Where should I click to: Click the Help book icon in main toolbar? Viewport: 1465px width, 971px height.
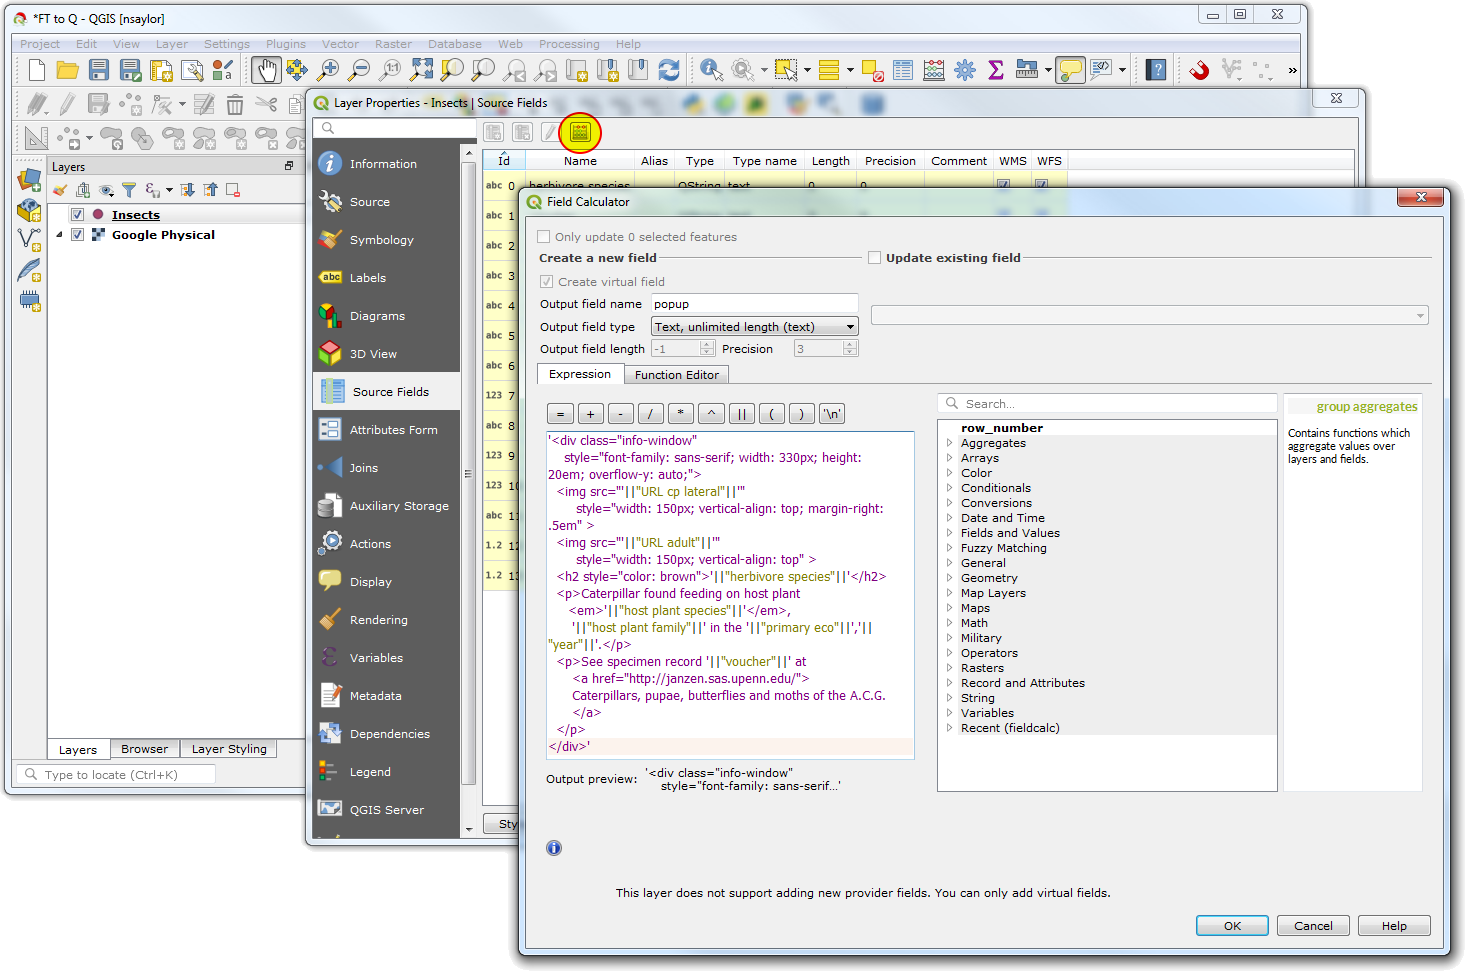pos(1156,69)
